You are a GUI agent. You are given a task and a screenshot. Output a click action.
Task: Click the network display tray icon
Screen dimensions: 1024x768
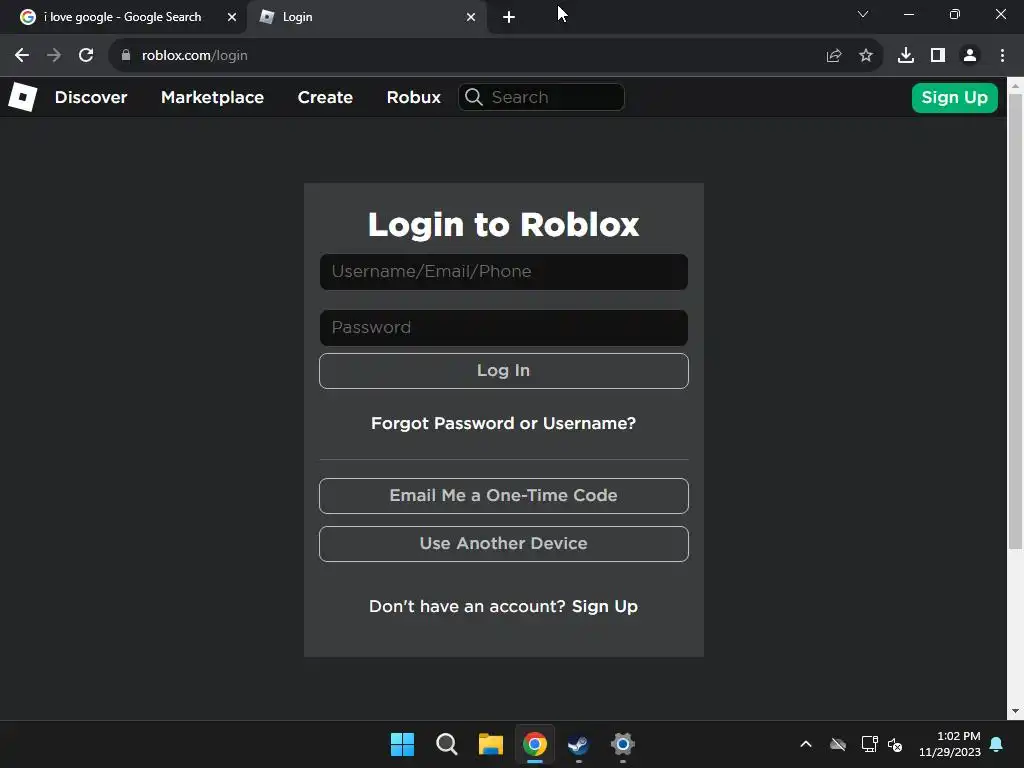click(x=869, y=744)
